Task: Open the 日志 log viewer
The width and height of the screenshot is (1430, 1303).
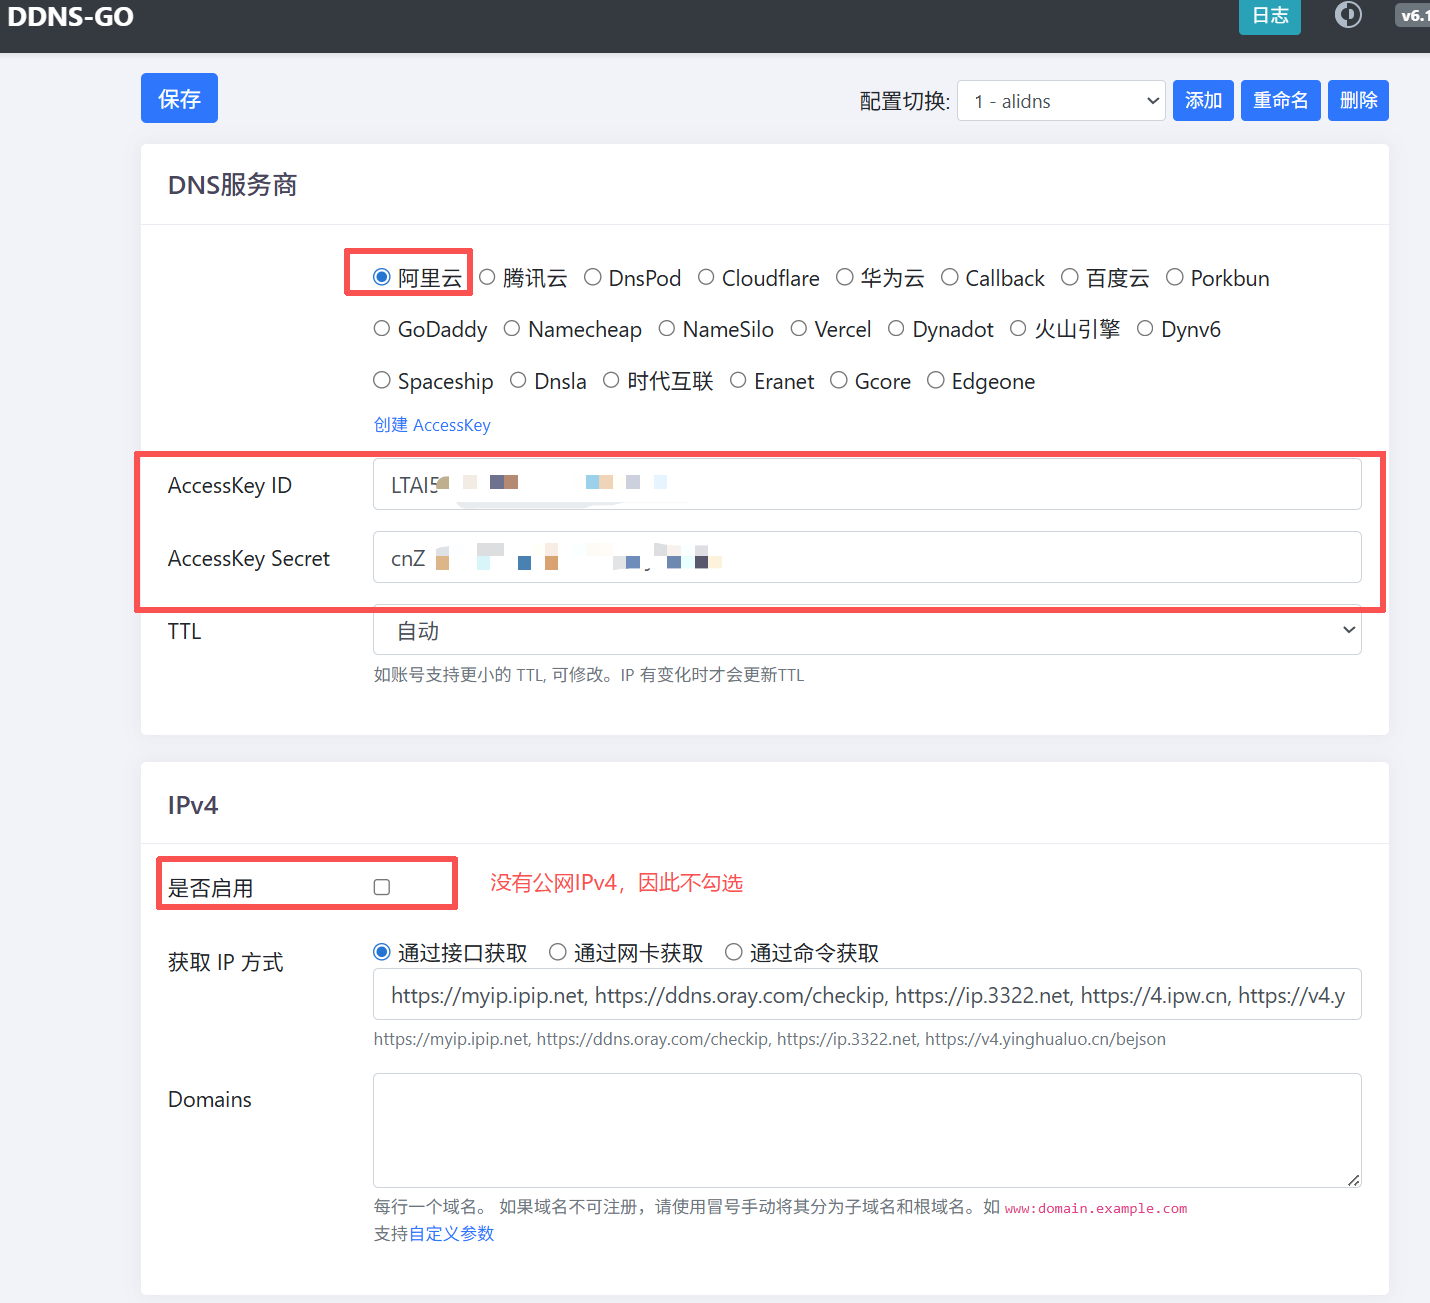Action: coord(1269,16)
